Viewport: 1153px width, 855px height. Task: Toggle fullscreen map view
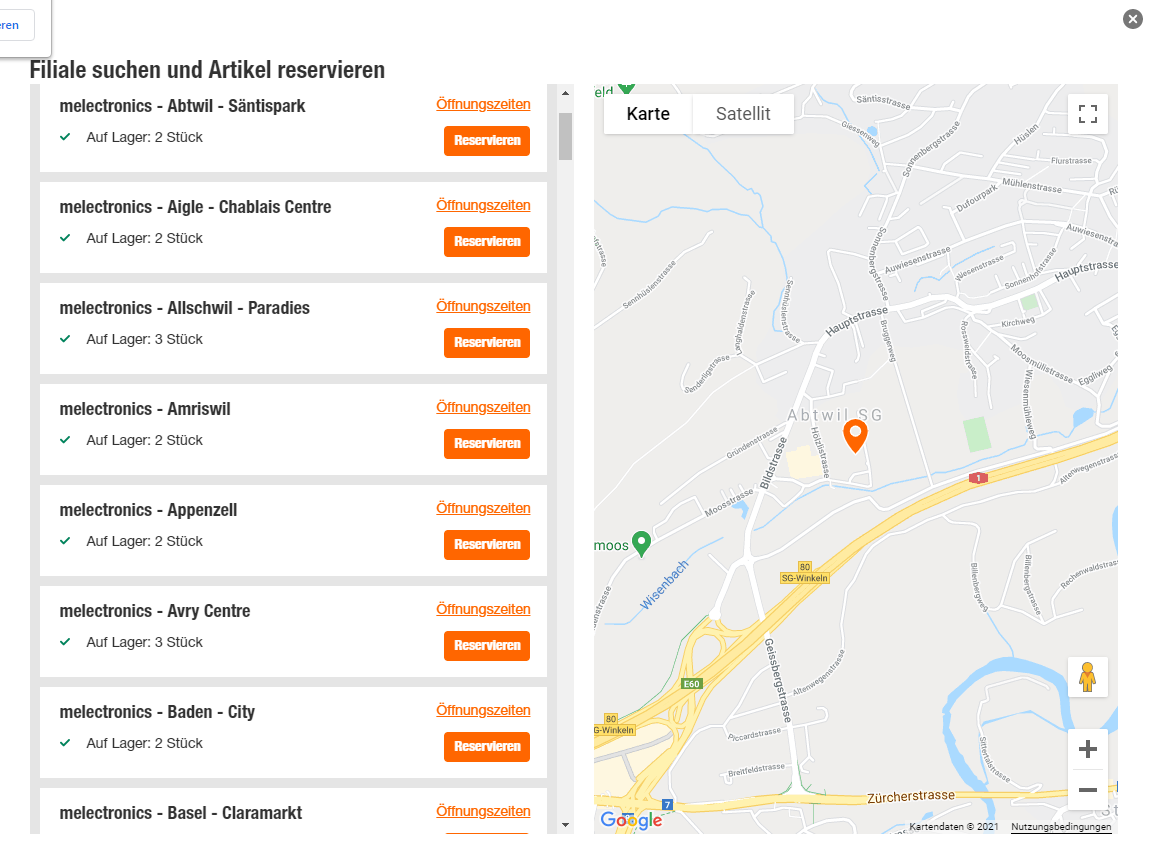1088,114
